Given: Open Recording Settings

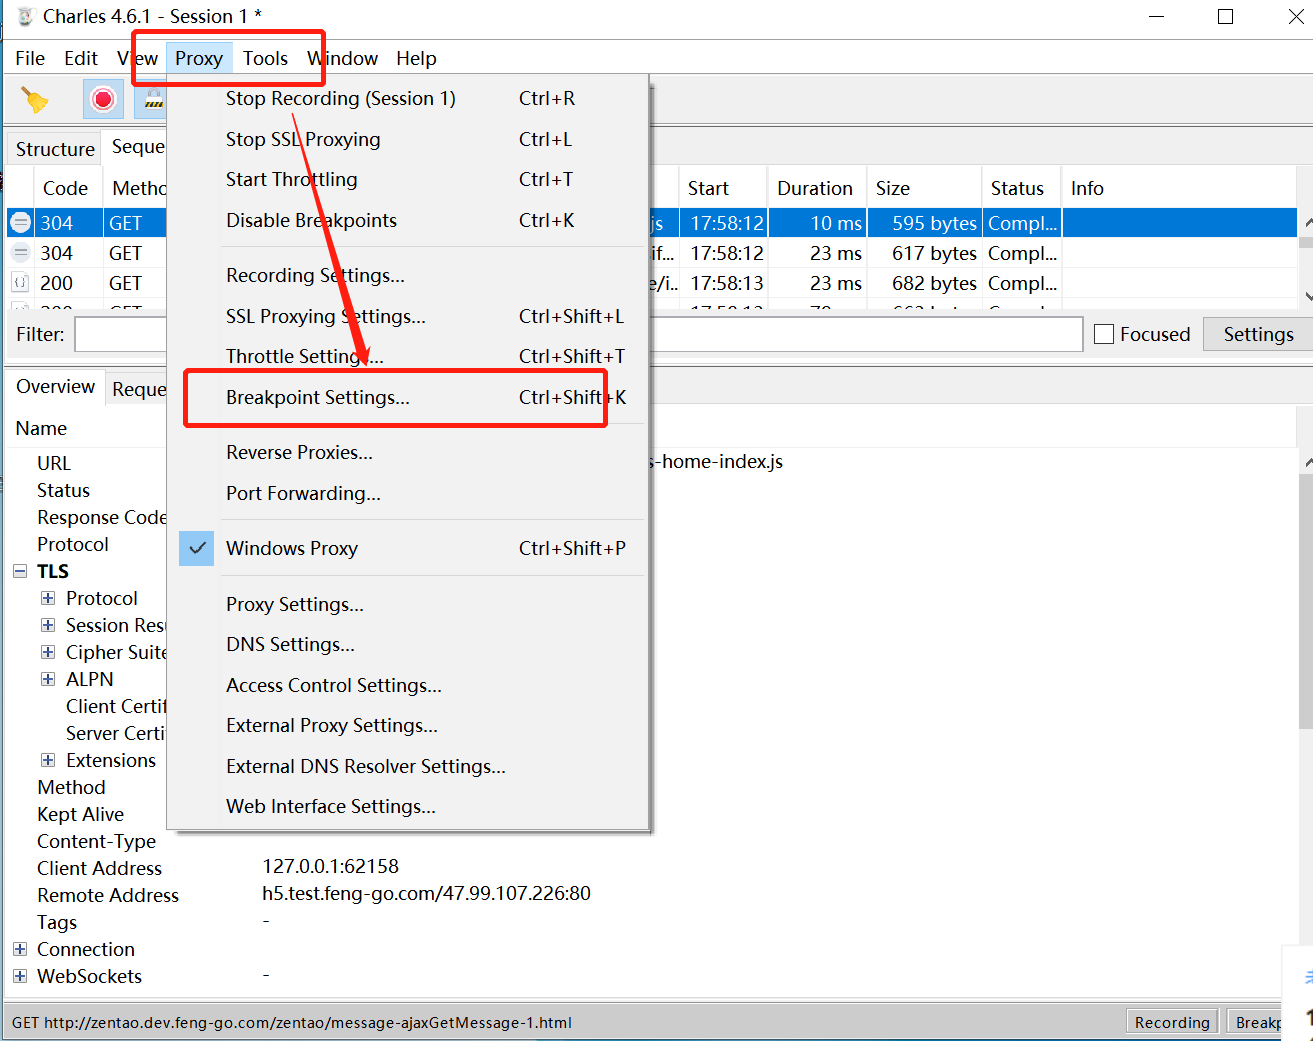Looking at the screenshot, I should (406, 275).
